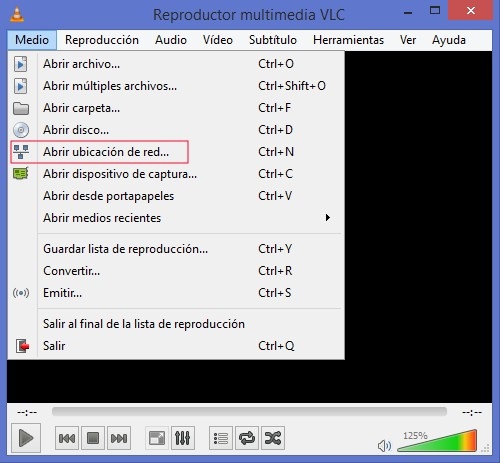Select Guardar lista de reproducción... entry
Screen dimensions: 500x463
176,249
